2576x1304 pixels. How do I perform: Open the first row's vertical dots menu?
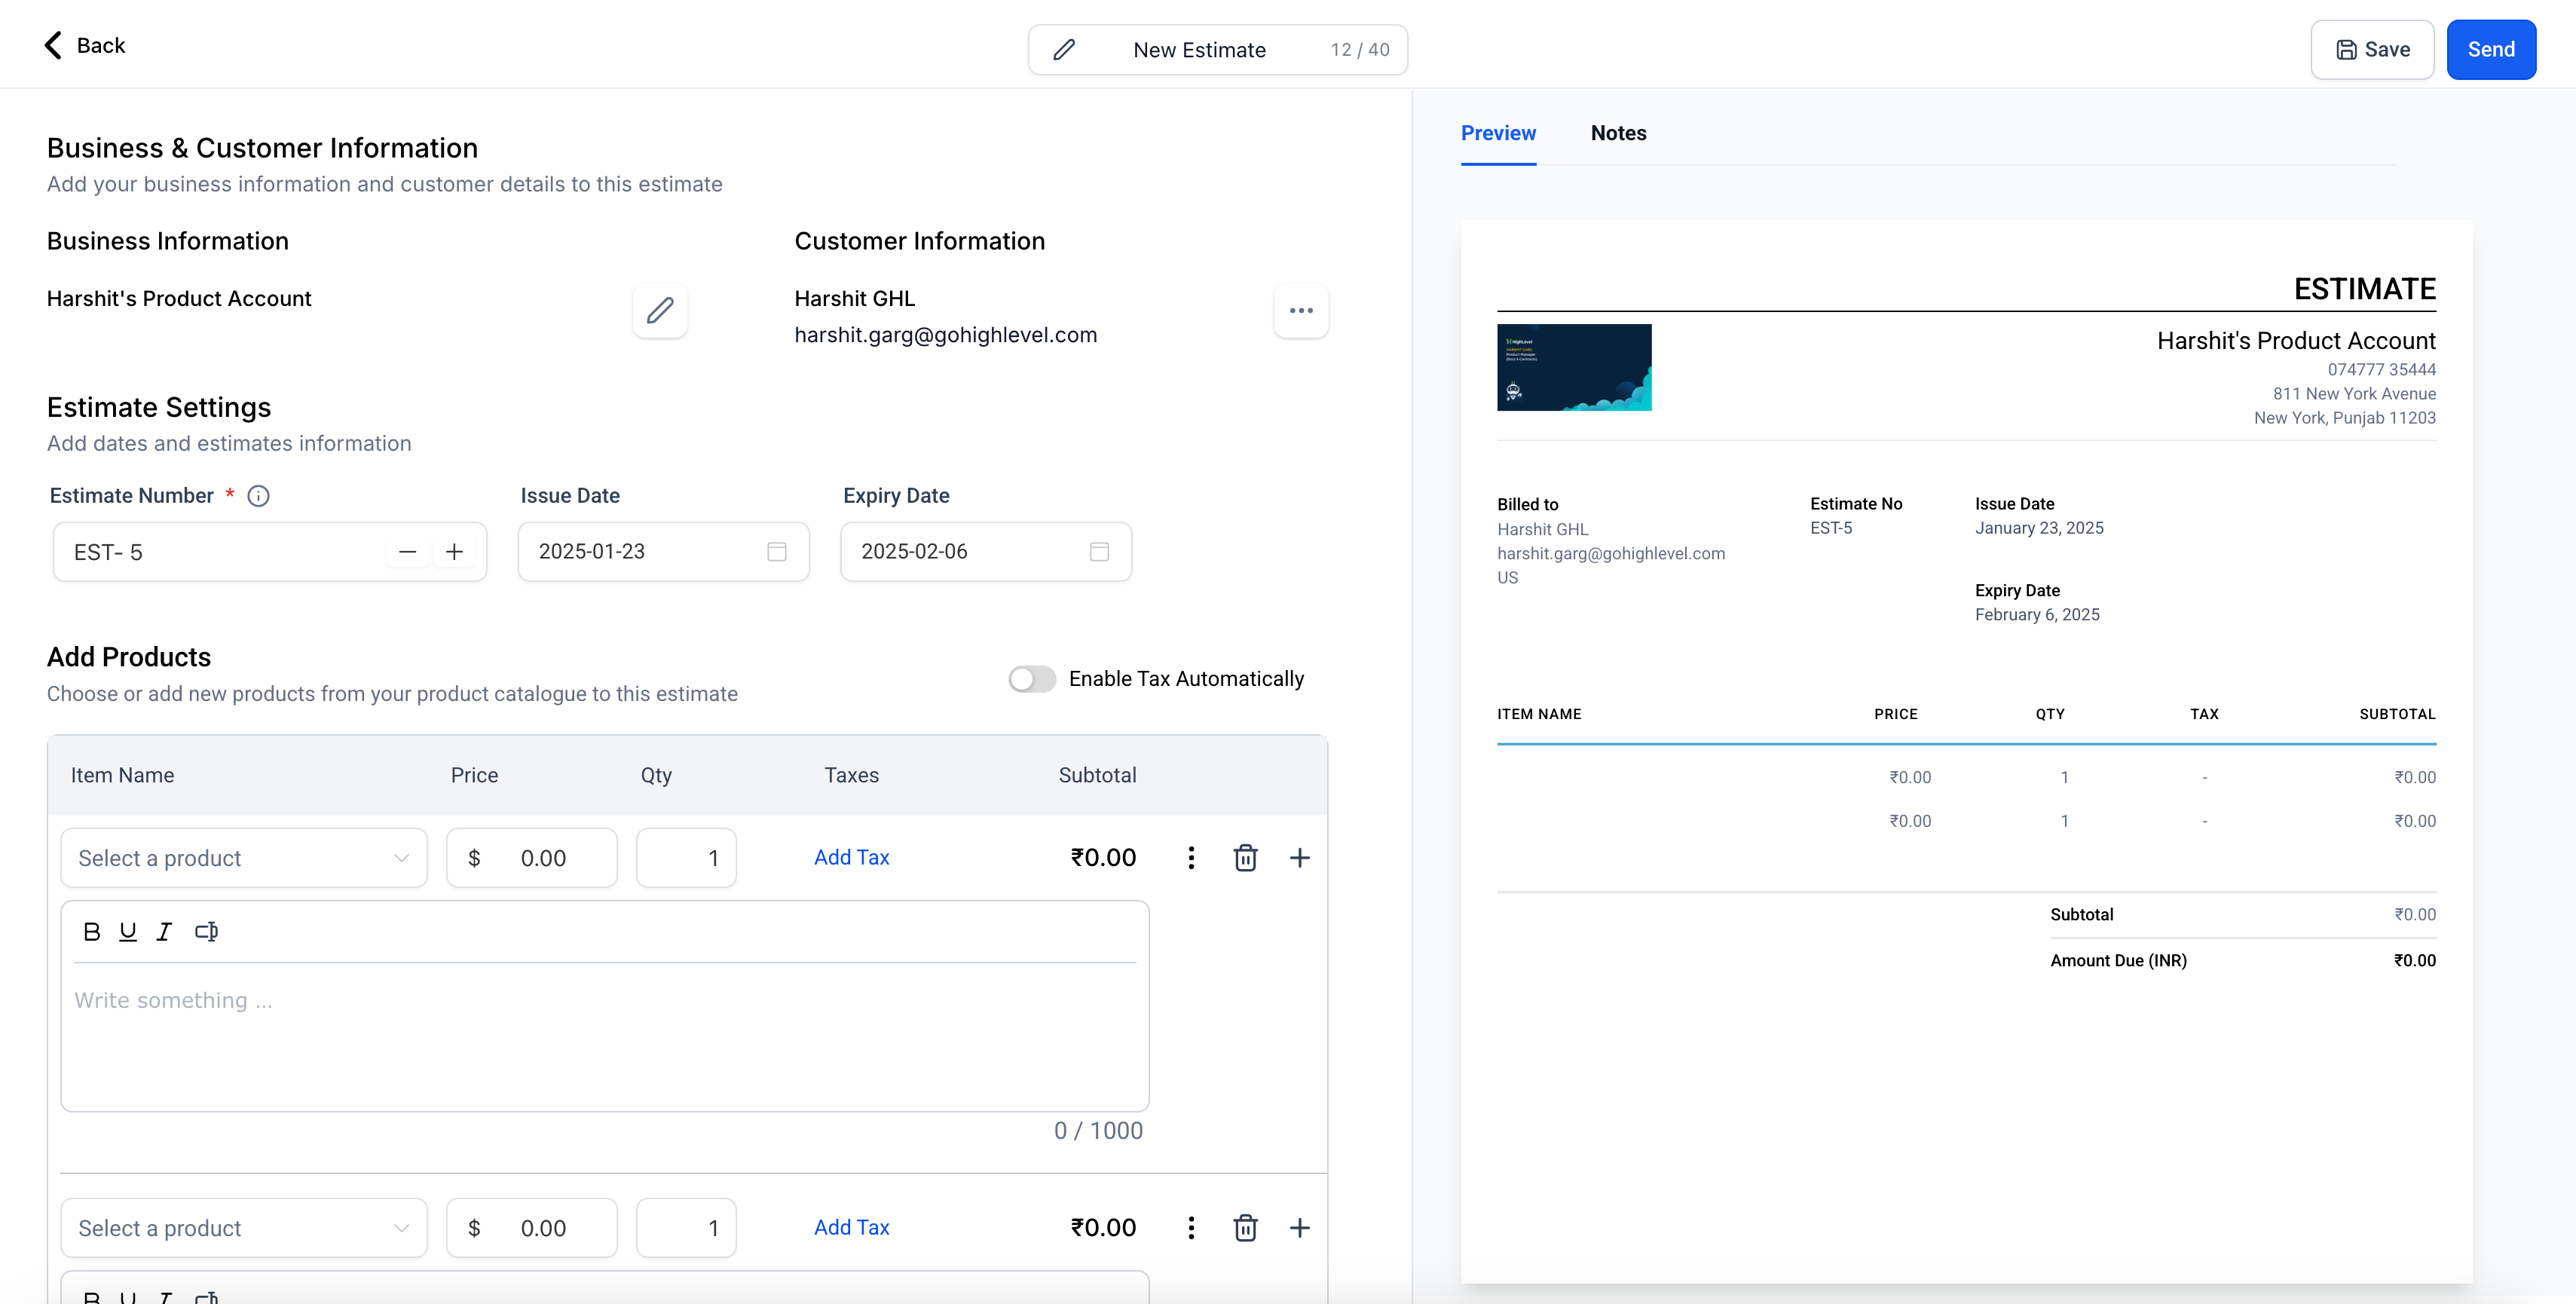point(1190,858)
